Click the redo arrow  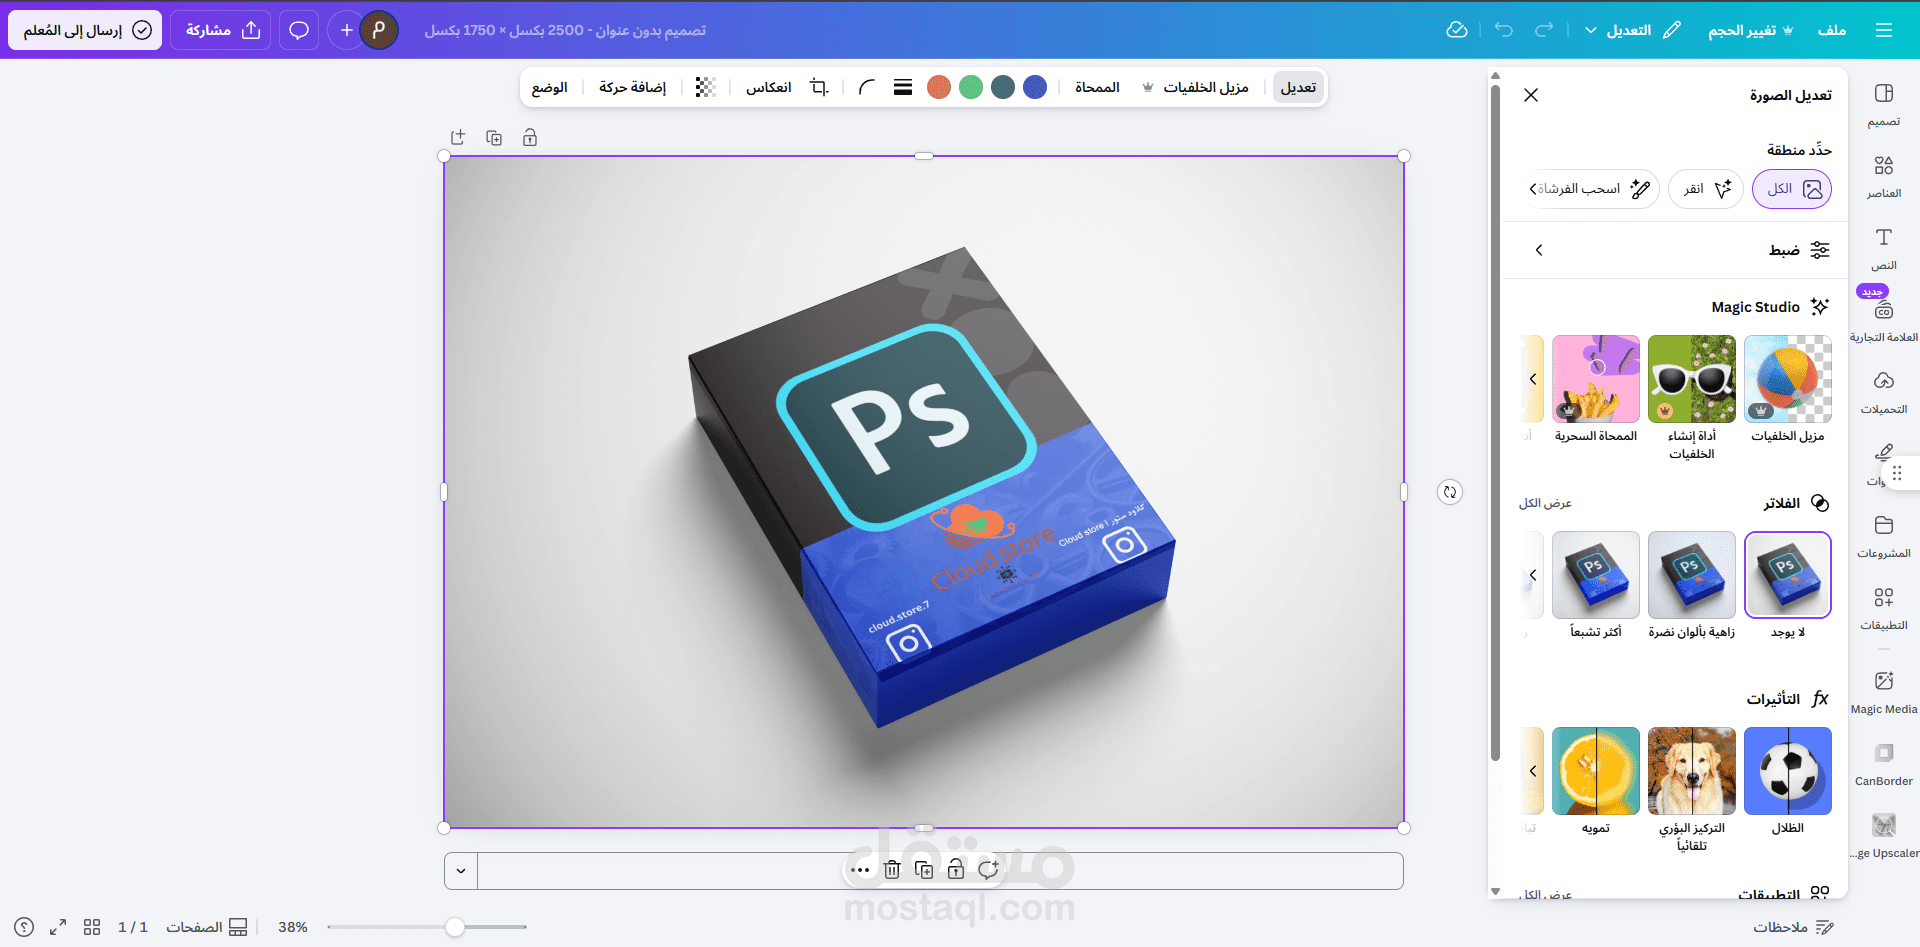1544,30
